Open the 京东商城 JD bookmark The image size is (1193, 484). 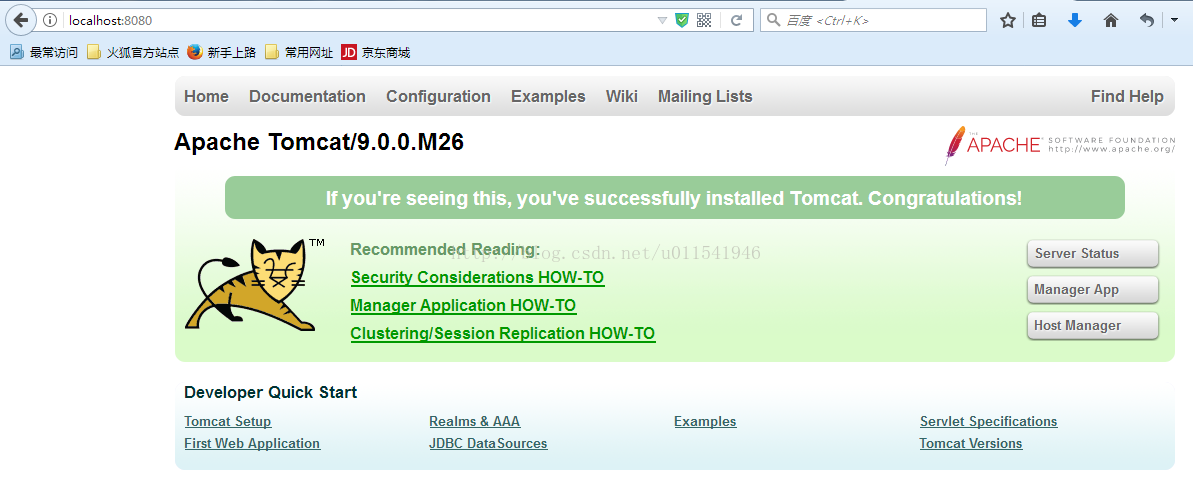pyautogui.click(x=376, y=53)
